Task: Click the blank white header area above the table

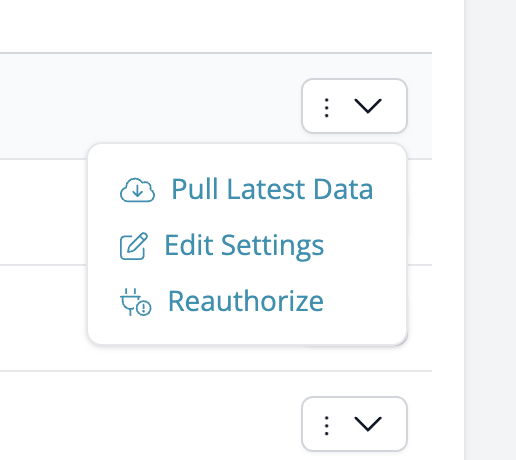Action: click(x=216, y=26)
